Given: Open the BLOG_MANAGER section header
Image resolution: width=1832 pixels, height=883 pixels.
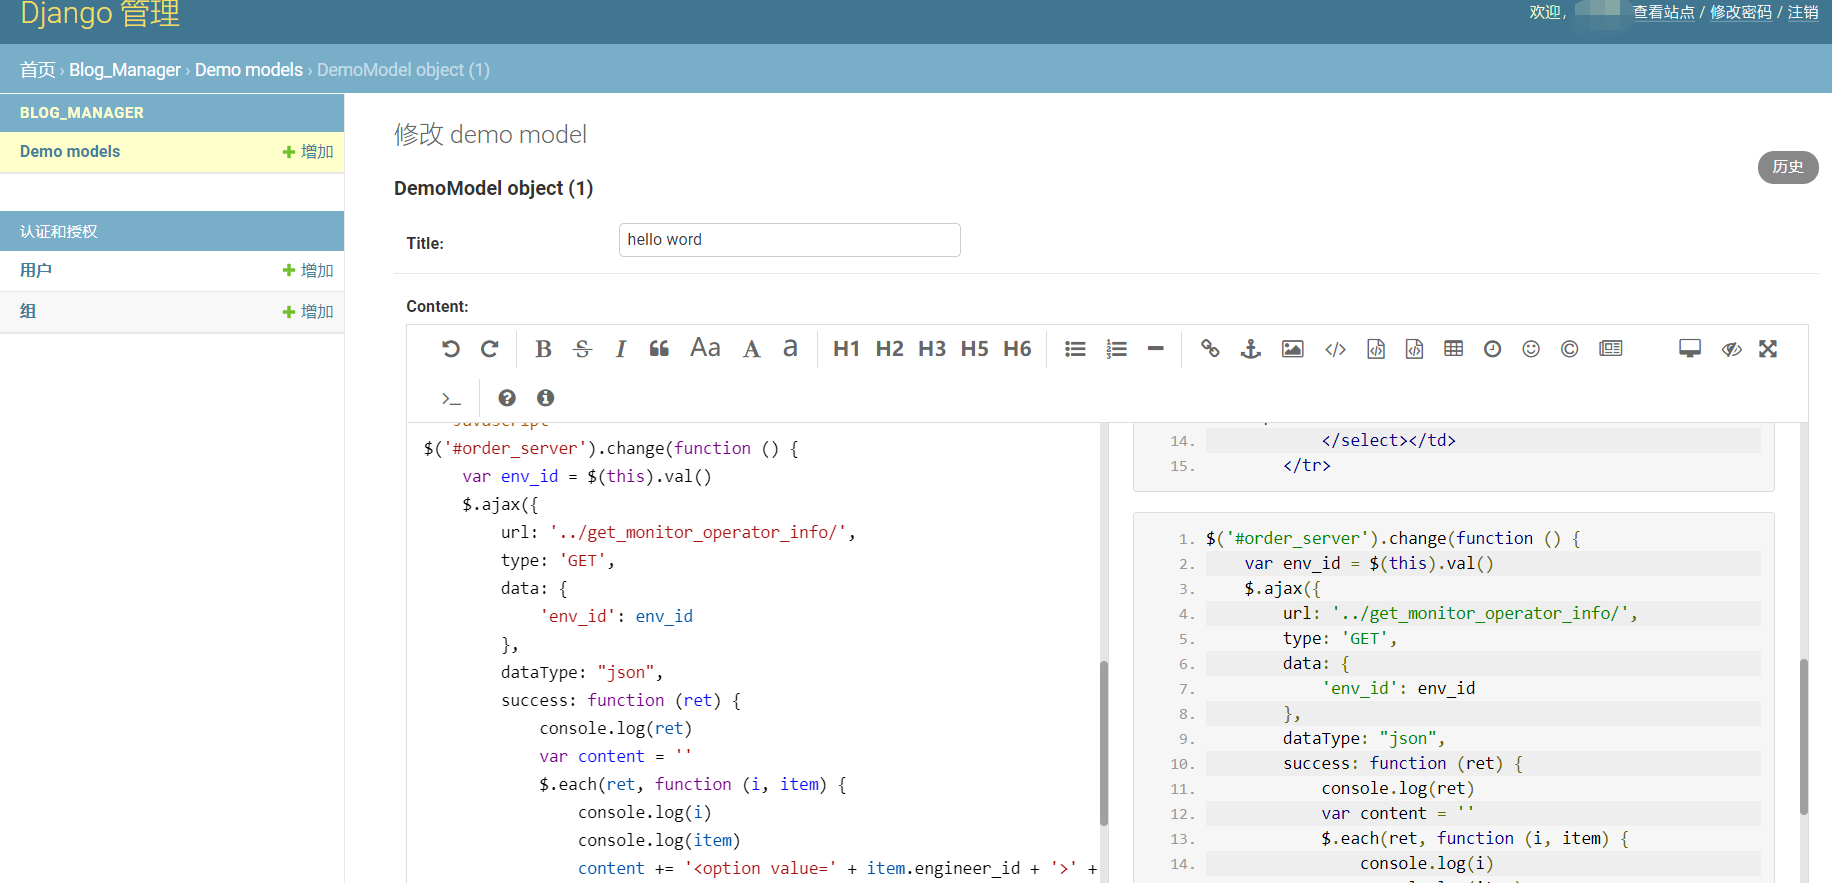Looking at the screenshot, I should 82,113.
